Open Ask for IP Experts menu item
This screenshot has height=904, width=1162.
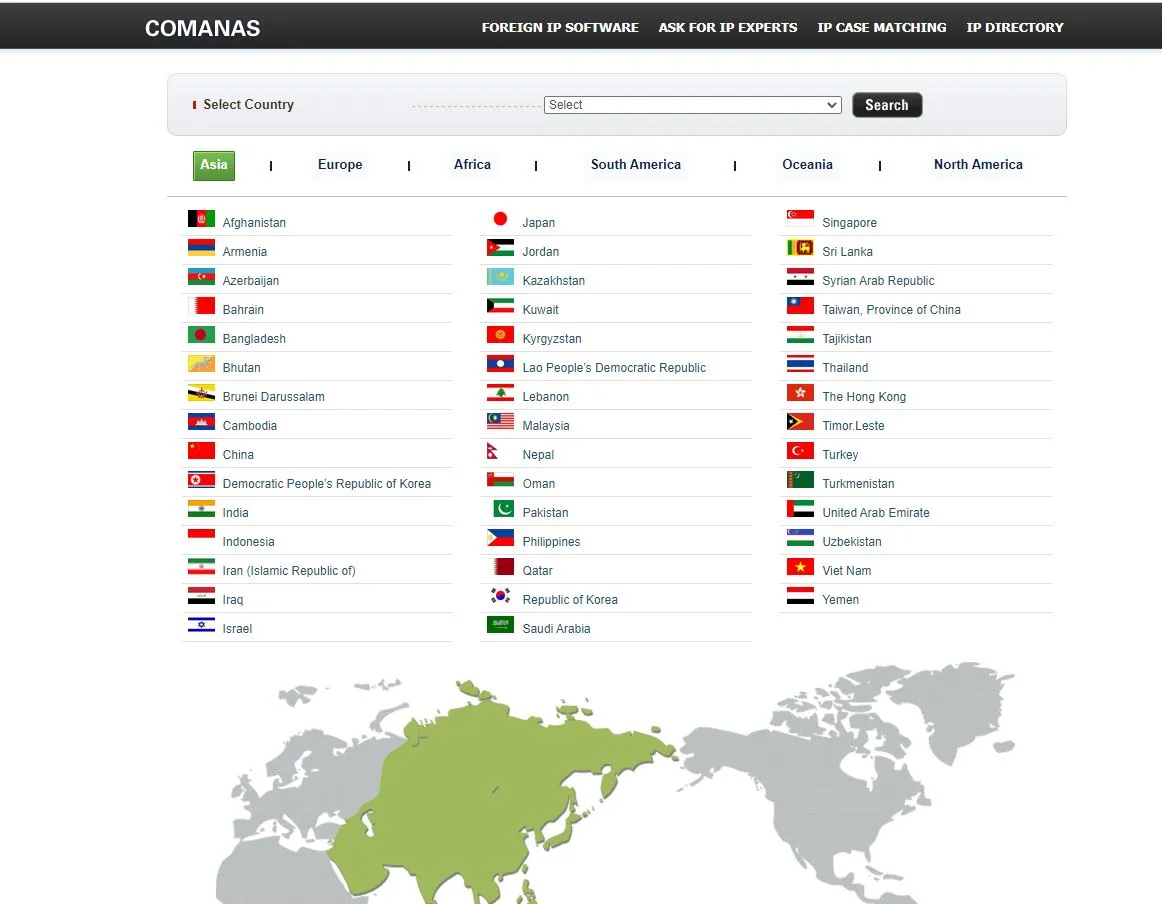pyautogui.click(x=728, y=27)
